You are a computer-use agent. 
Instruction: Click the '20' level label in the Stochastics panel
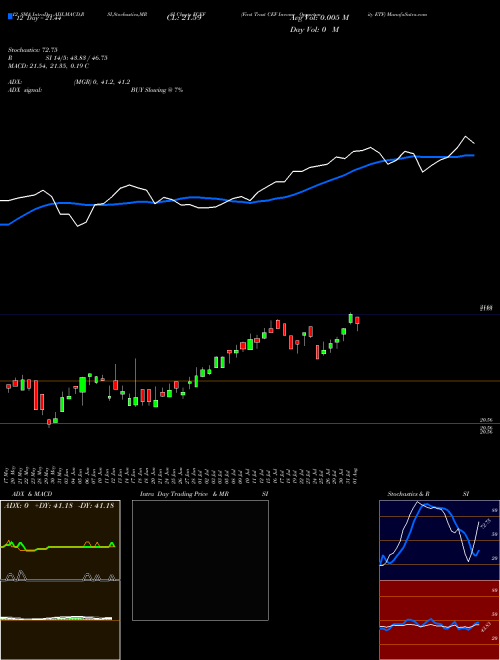click(495, 558)
